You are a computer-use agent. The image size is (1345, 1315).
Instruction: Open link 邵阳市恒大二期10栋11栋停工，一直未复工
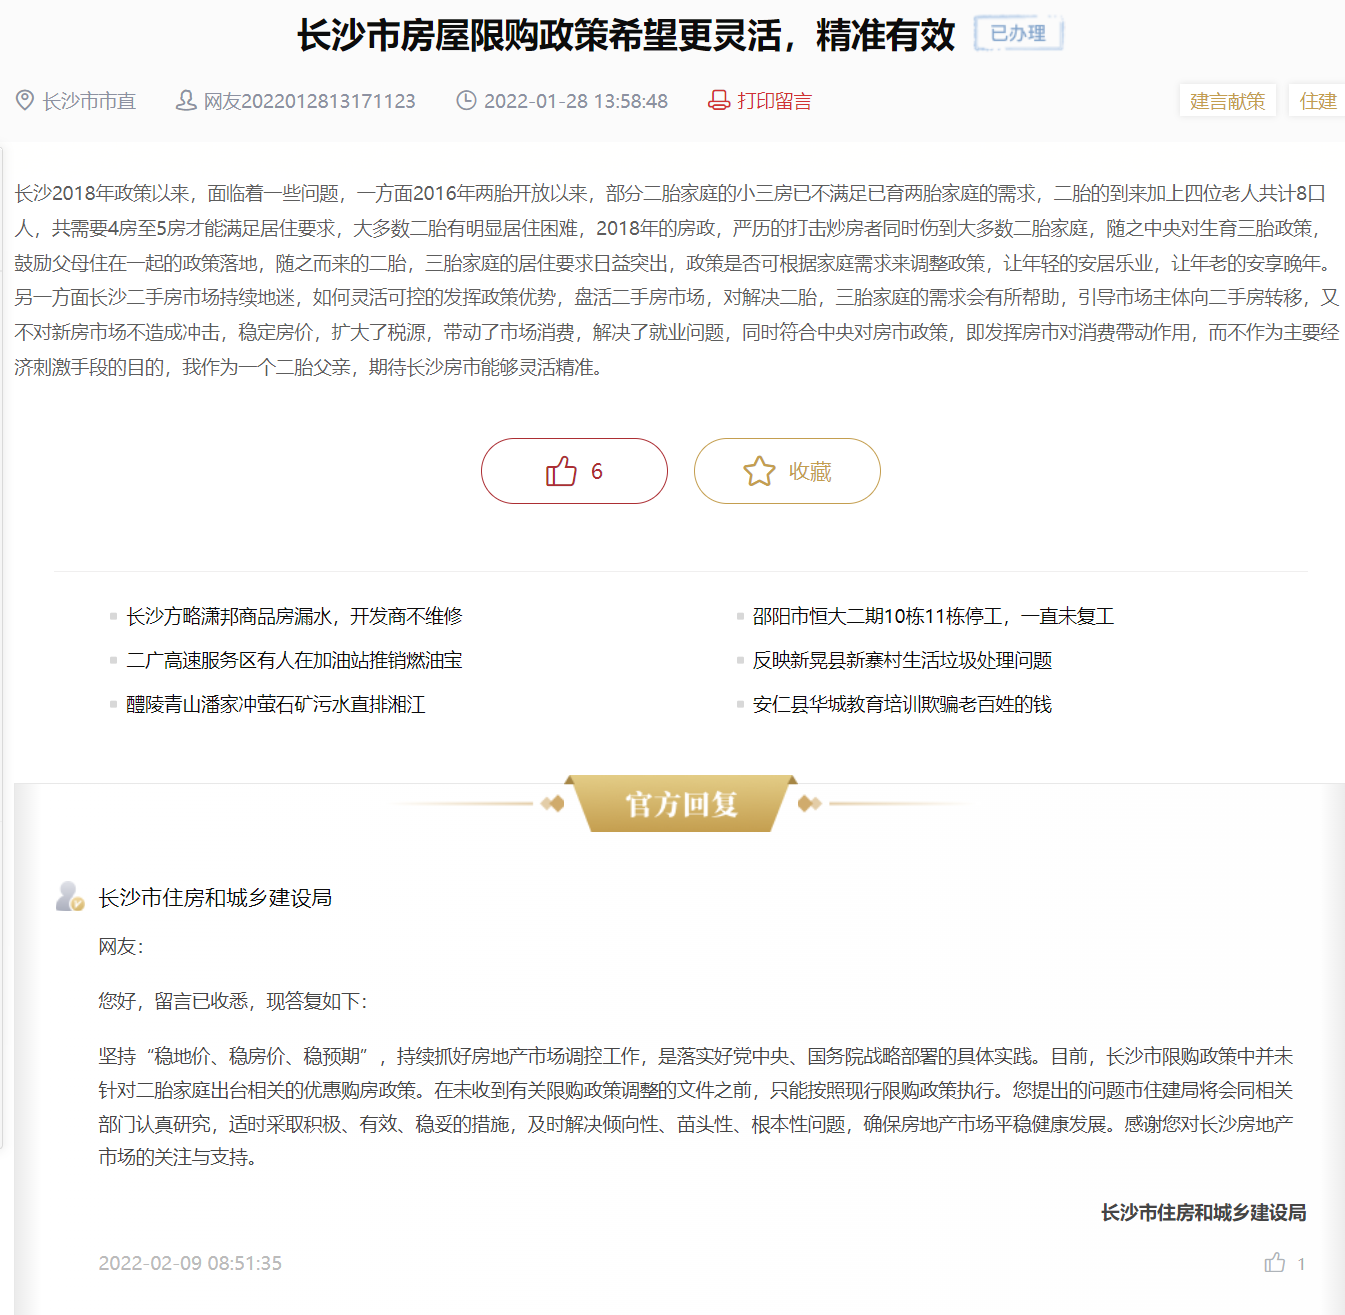[x=933, y=616]
